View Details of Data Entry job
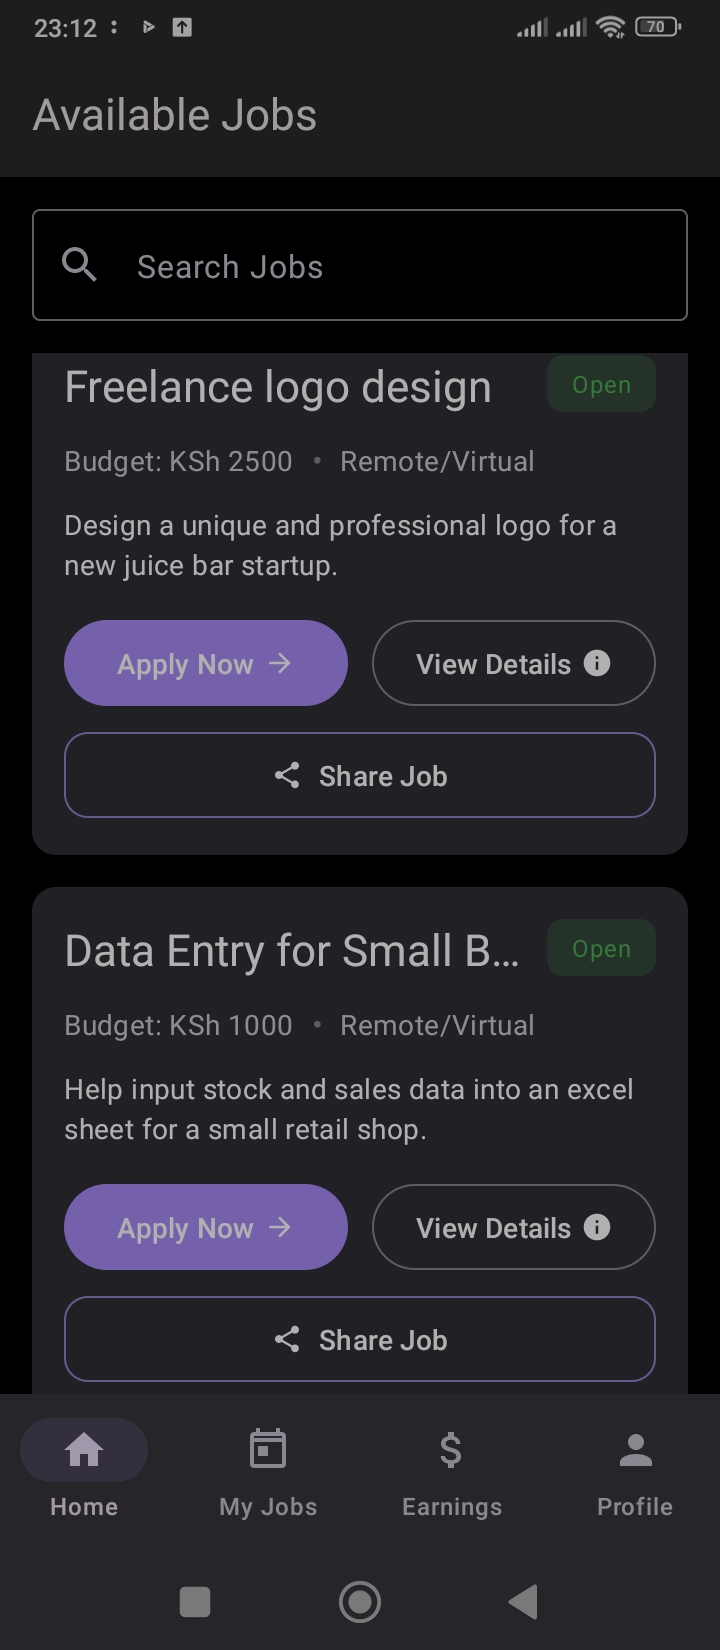720x1650 pixels. point(513,1227)
